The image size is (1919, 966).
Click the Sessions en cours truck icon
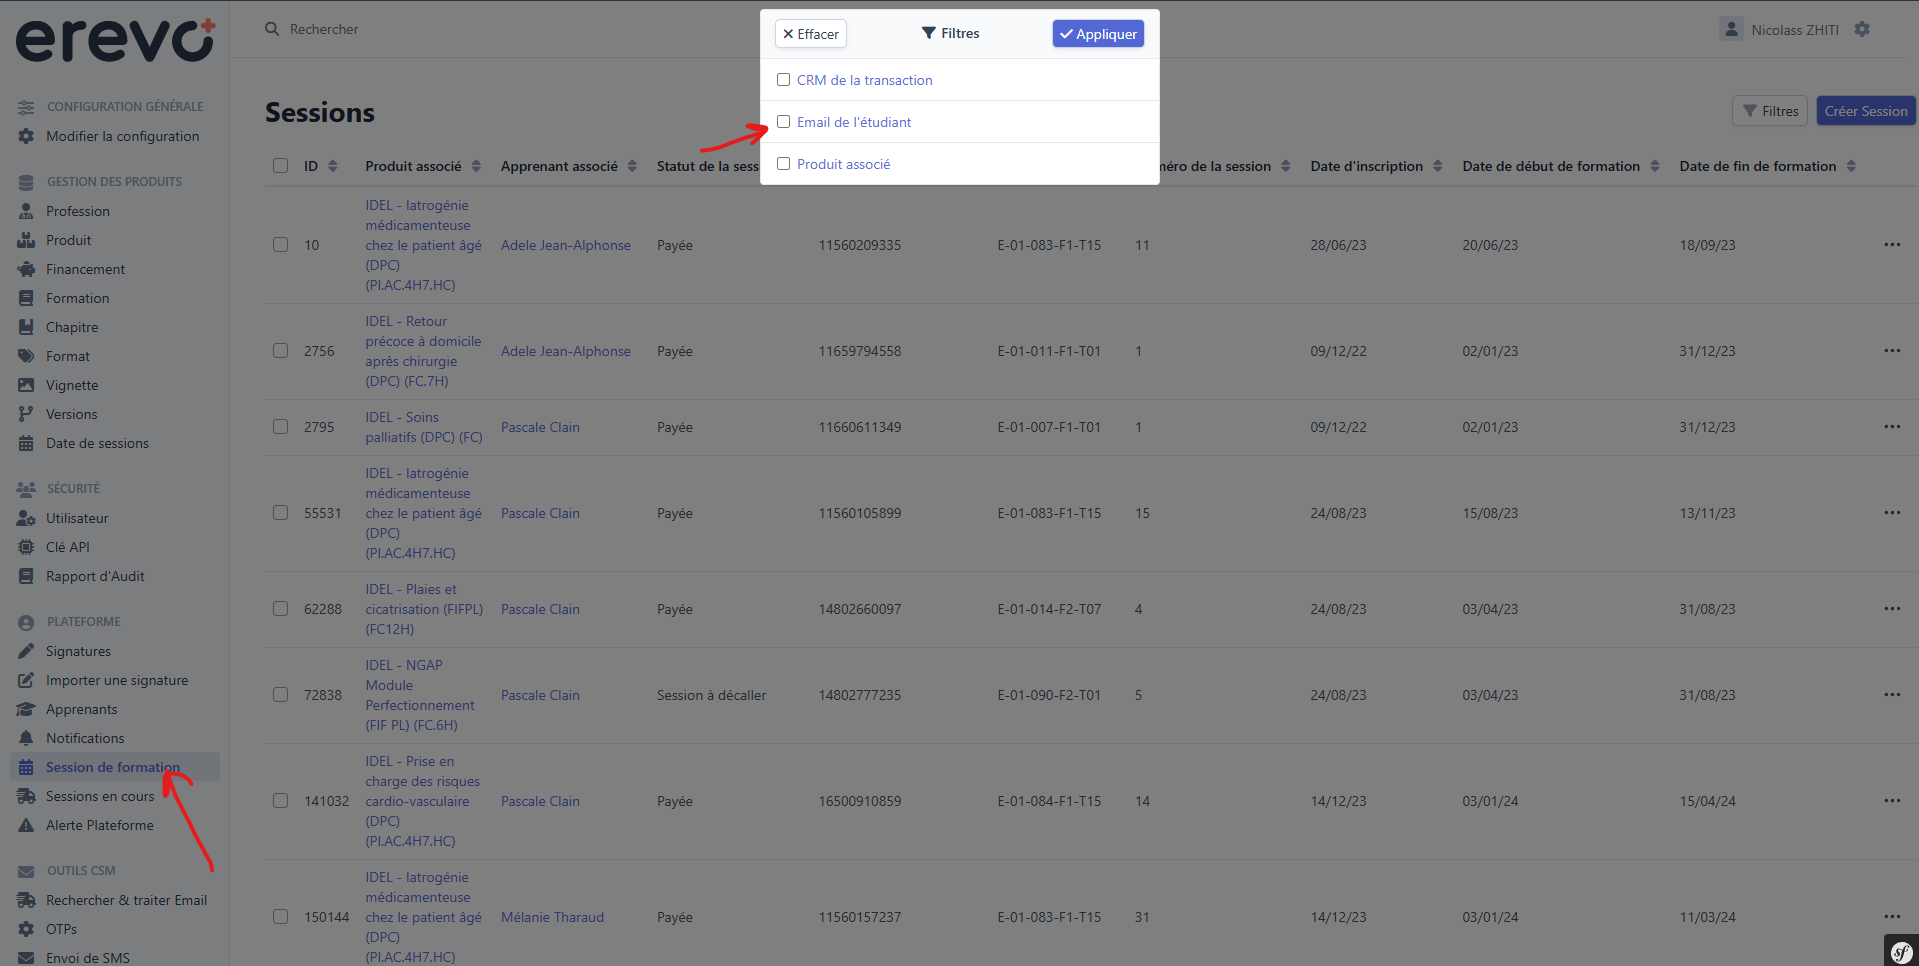coord(26,796)
